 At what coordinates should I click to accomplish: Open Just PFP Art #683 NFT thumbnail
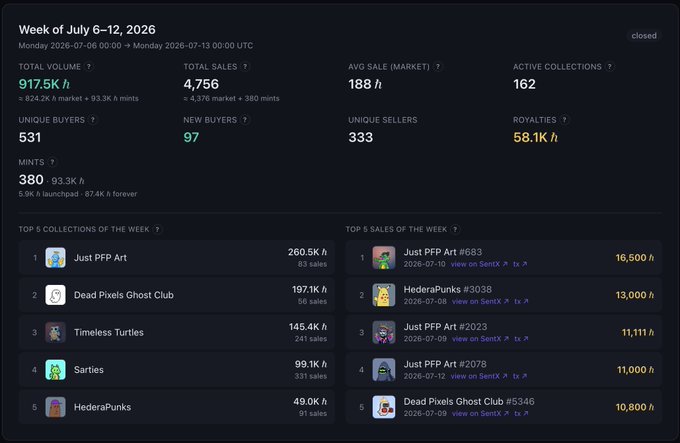(x=384, y=257)
